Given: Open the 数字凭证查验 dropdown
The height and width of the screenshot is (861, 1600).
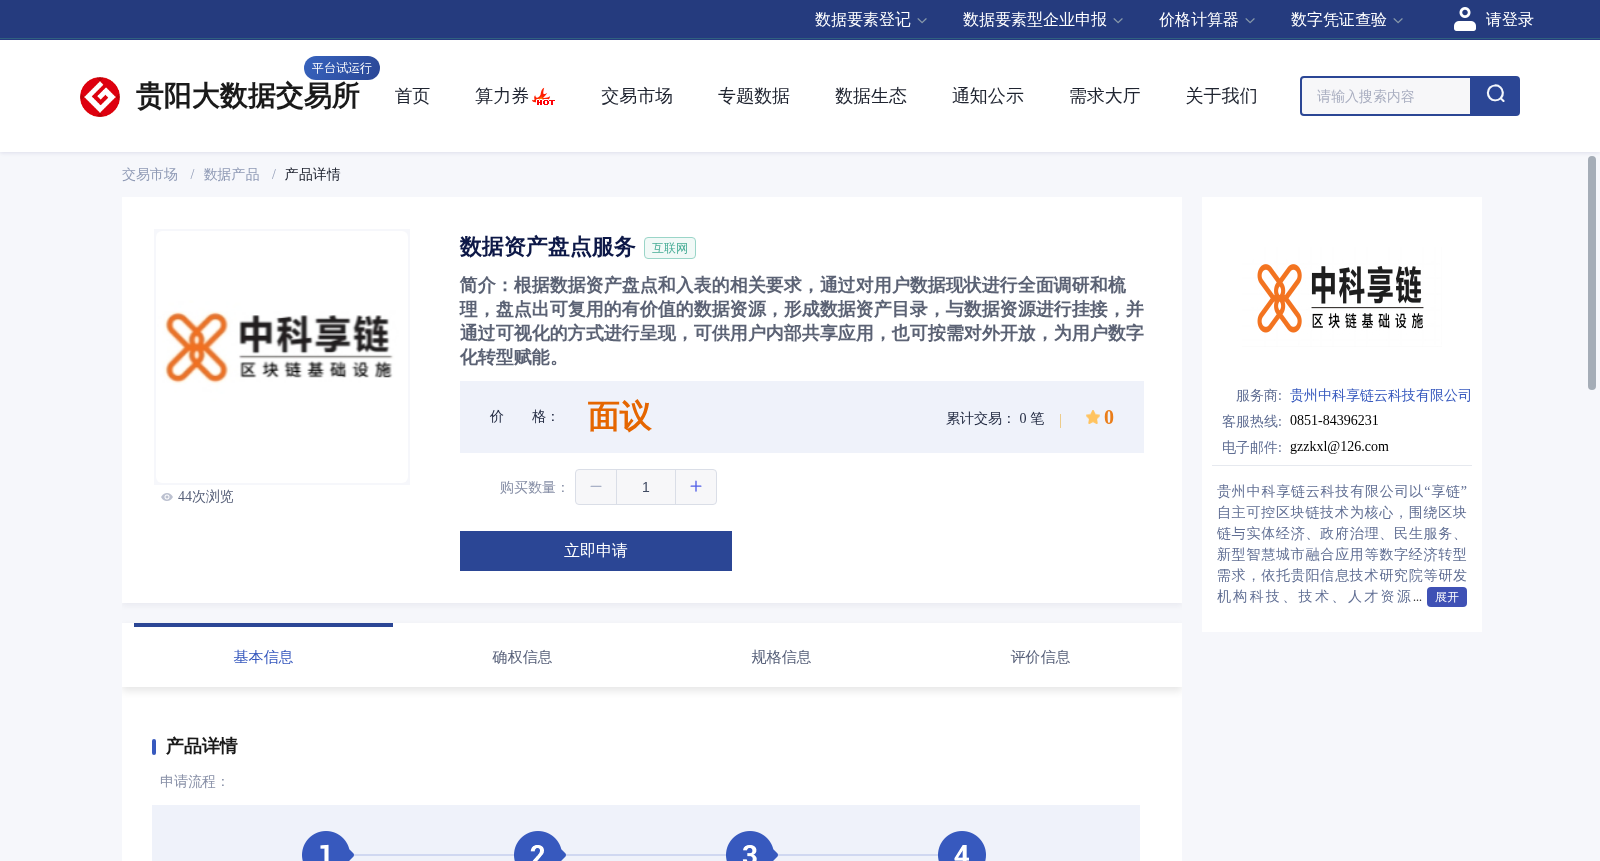Looking at the screenshot, I should [x=1347, y=20].
